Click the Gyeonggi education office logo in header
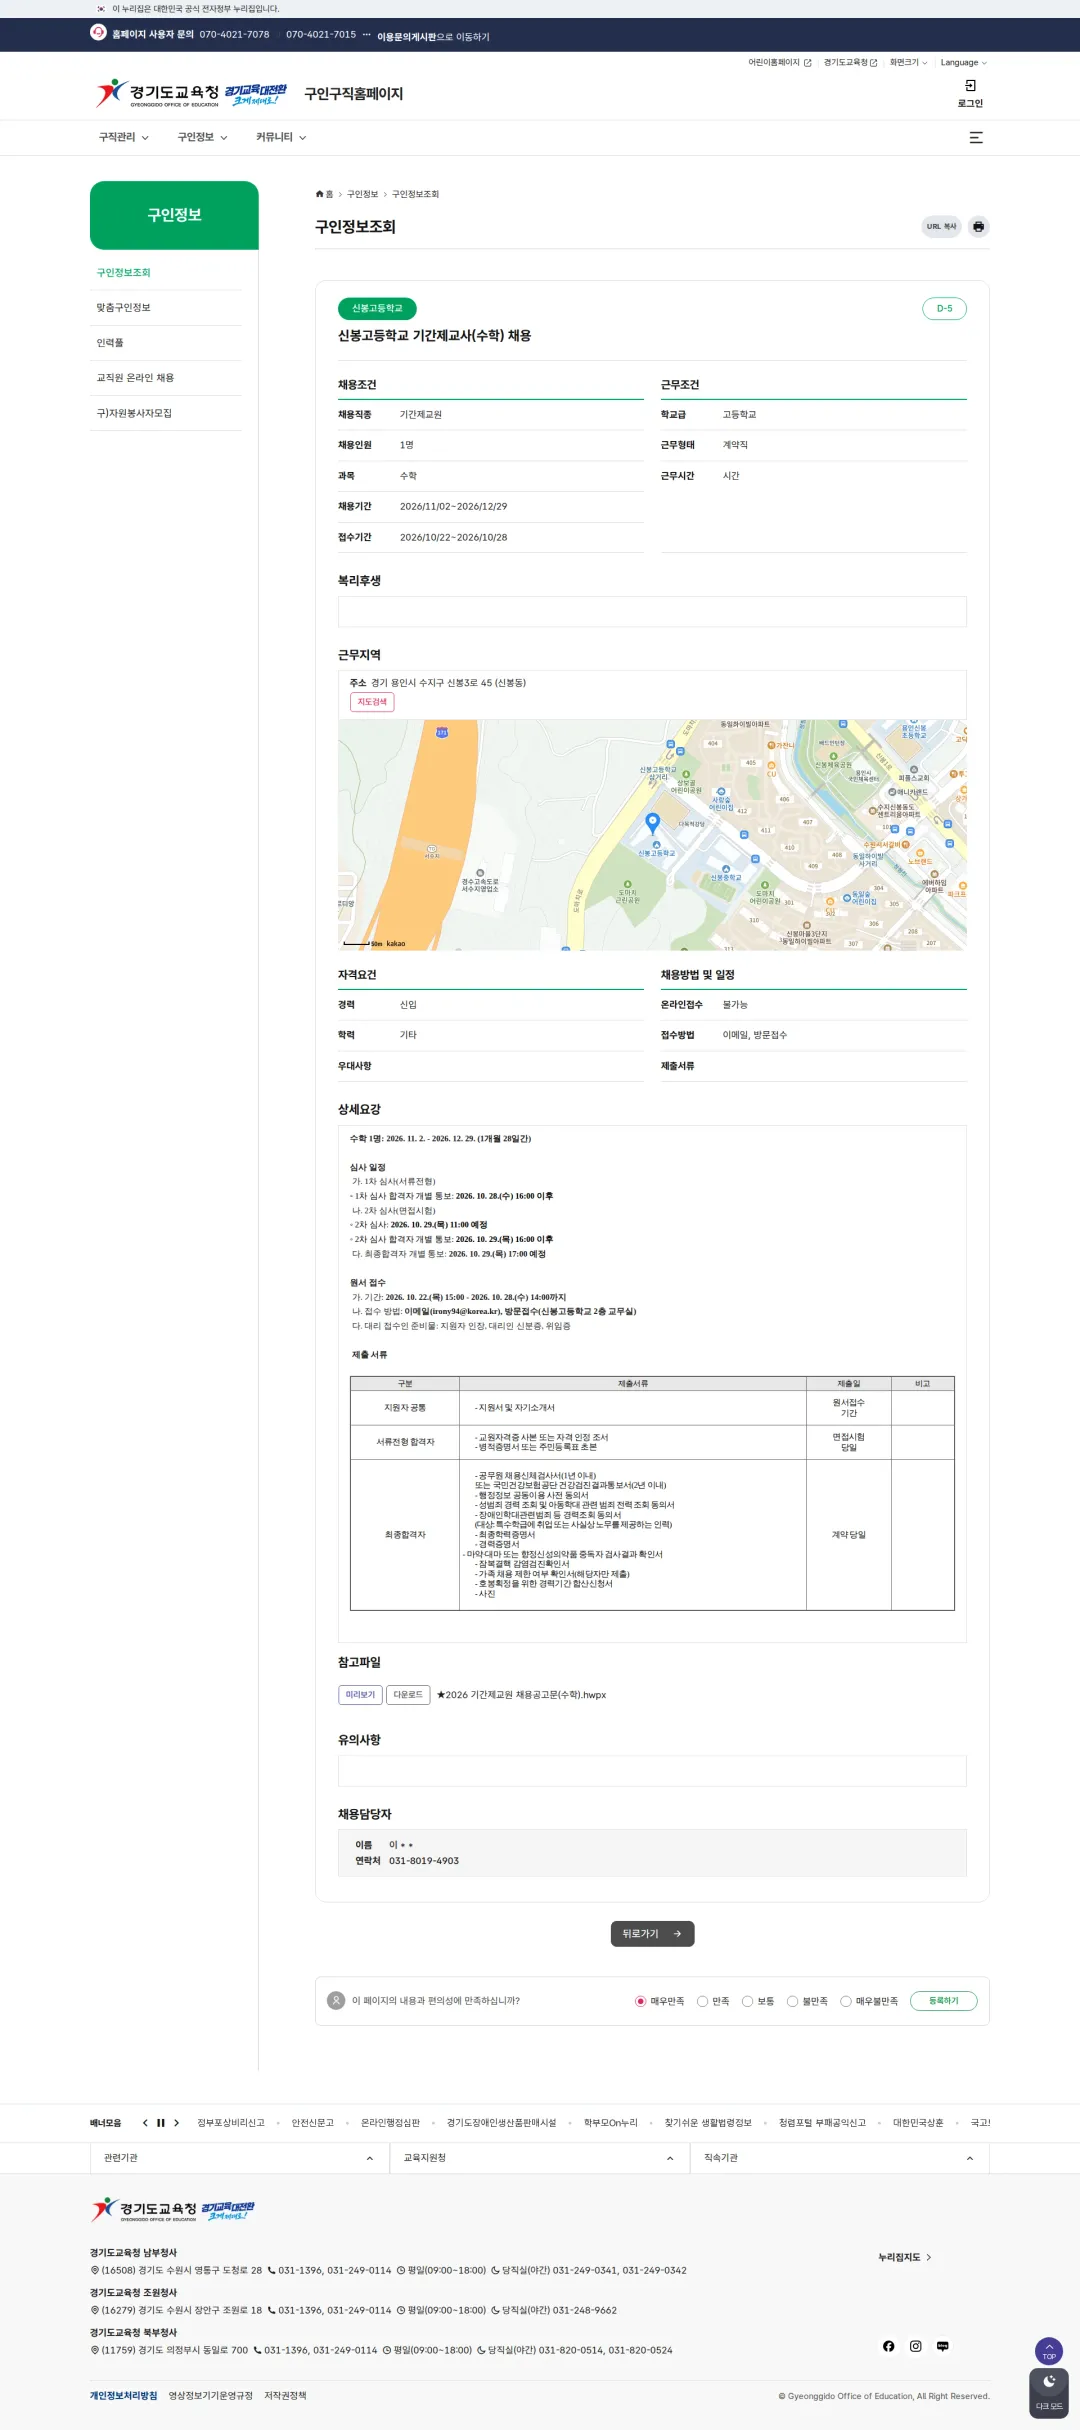The width and height of the screenshot is (1080, 2430). click(x=191, y=94)
